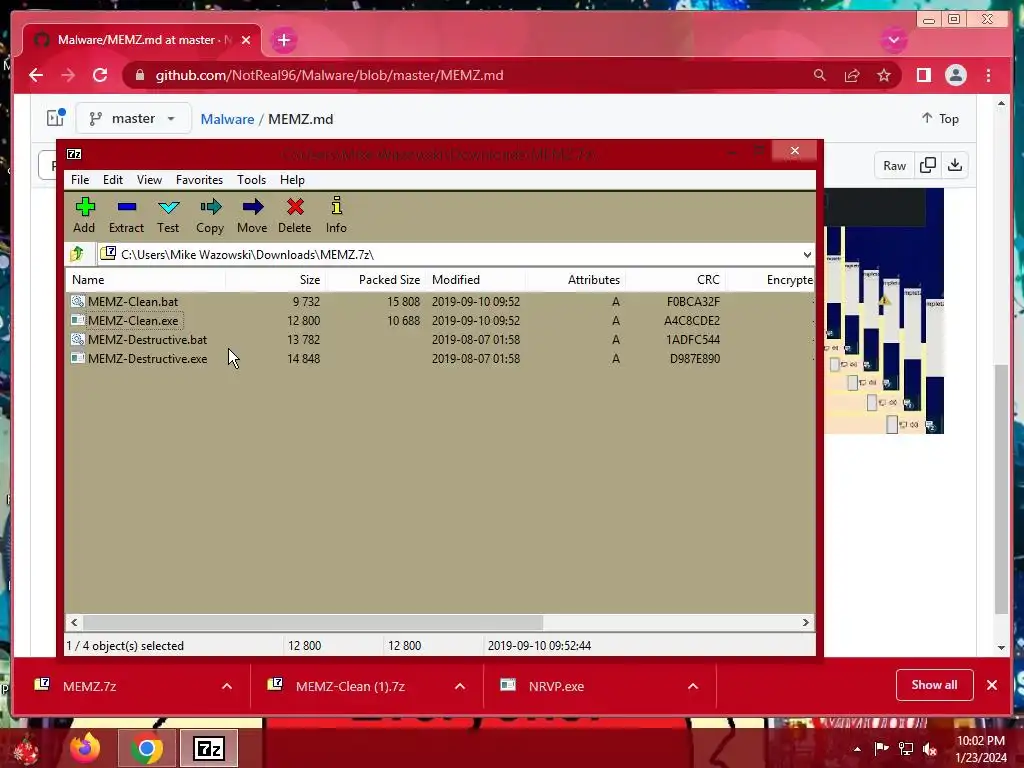Open the File menu in 7-Zip
1024x768 pixels.
80,180
